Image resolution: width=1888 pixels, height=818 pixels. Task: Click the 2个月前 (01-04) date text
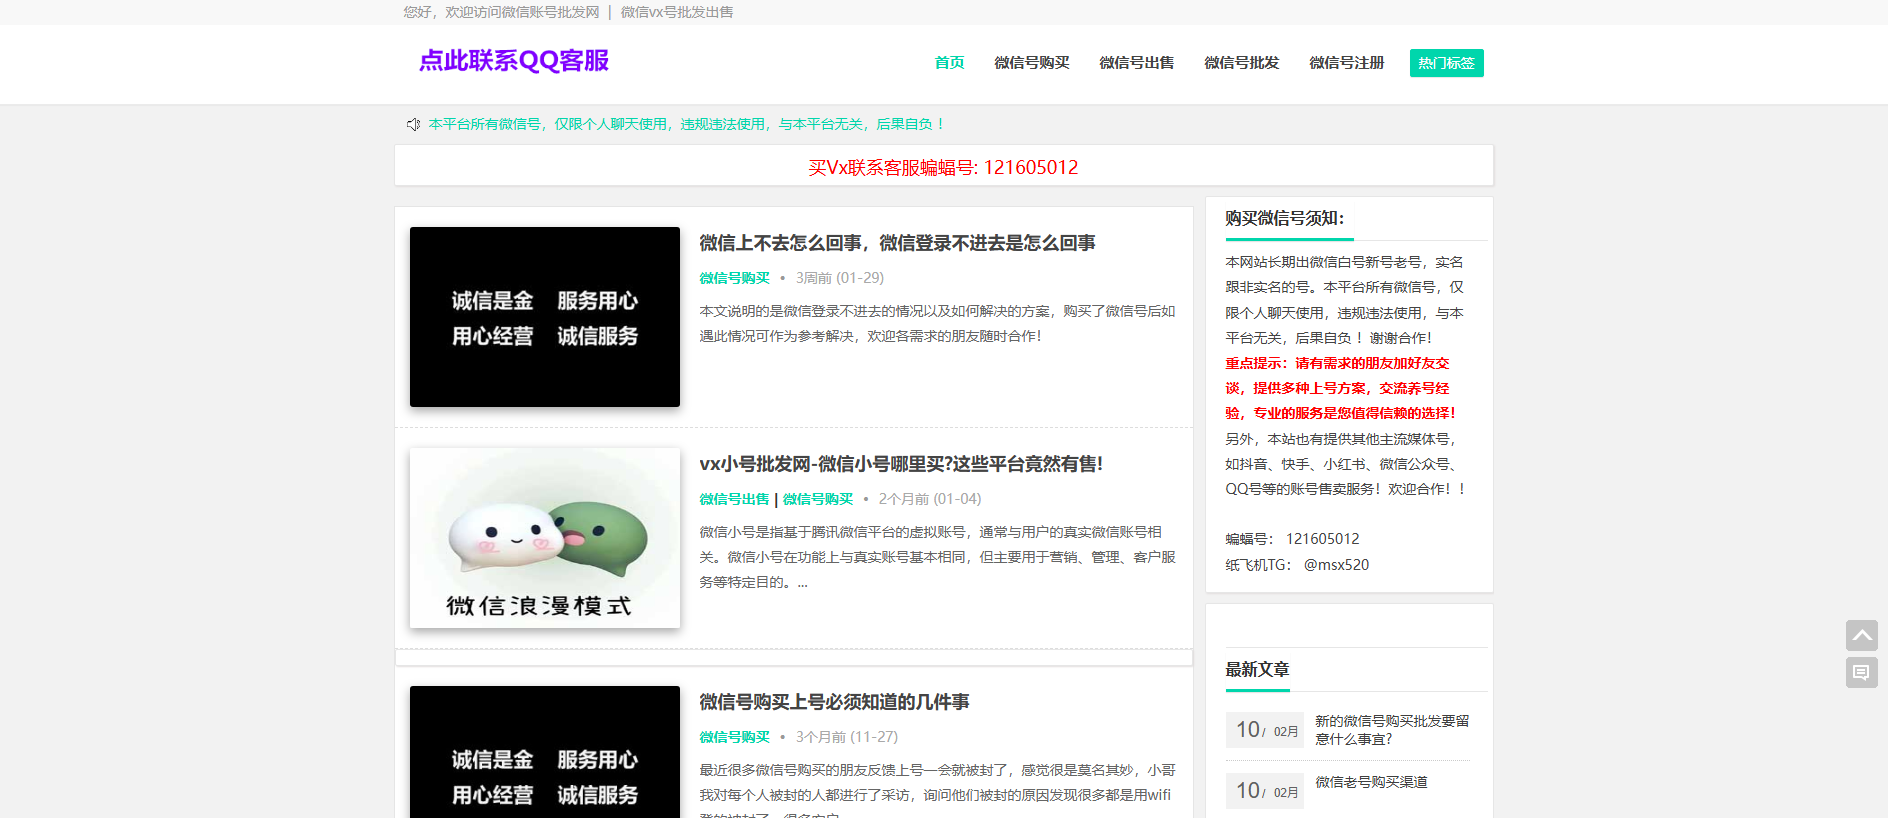(x=929, y=499)
